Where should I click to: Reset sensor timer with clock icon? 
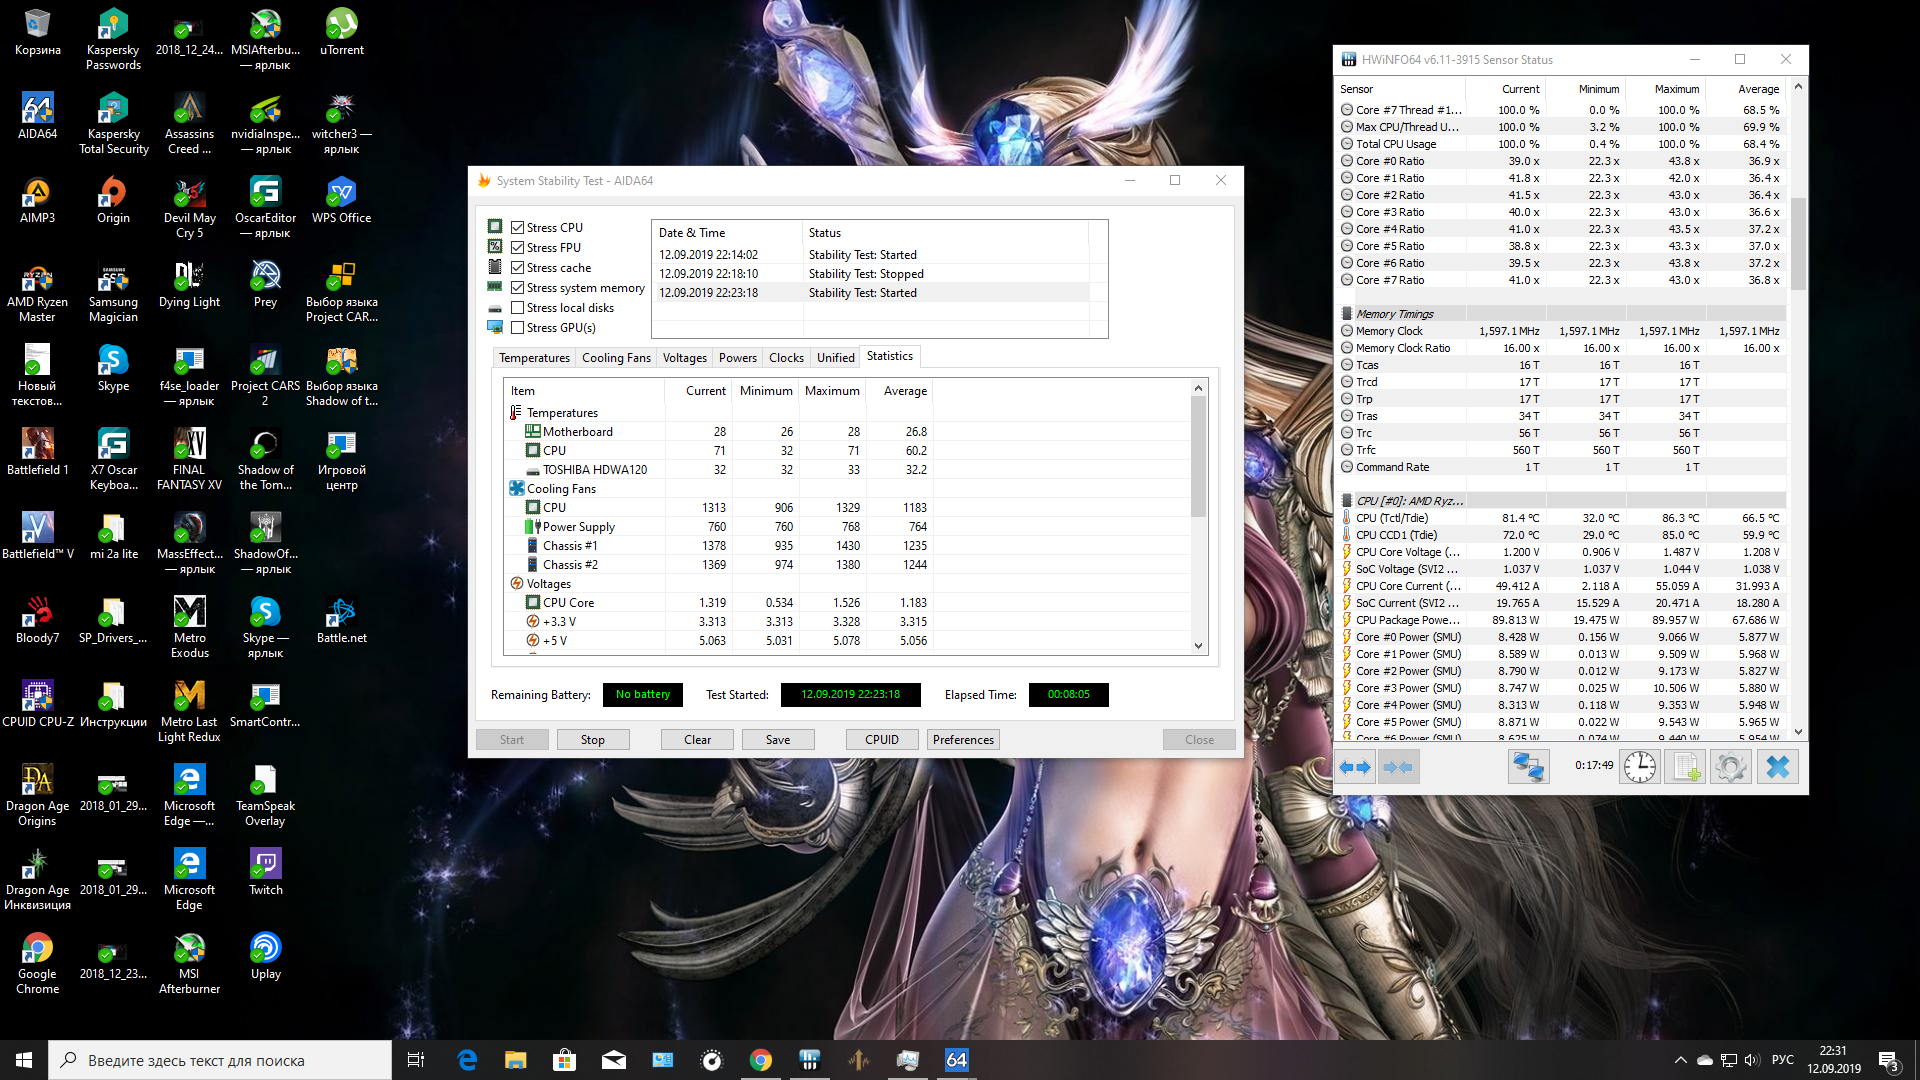tap(1640, 767)
